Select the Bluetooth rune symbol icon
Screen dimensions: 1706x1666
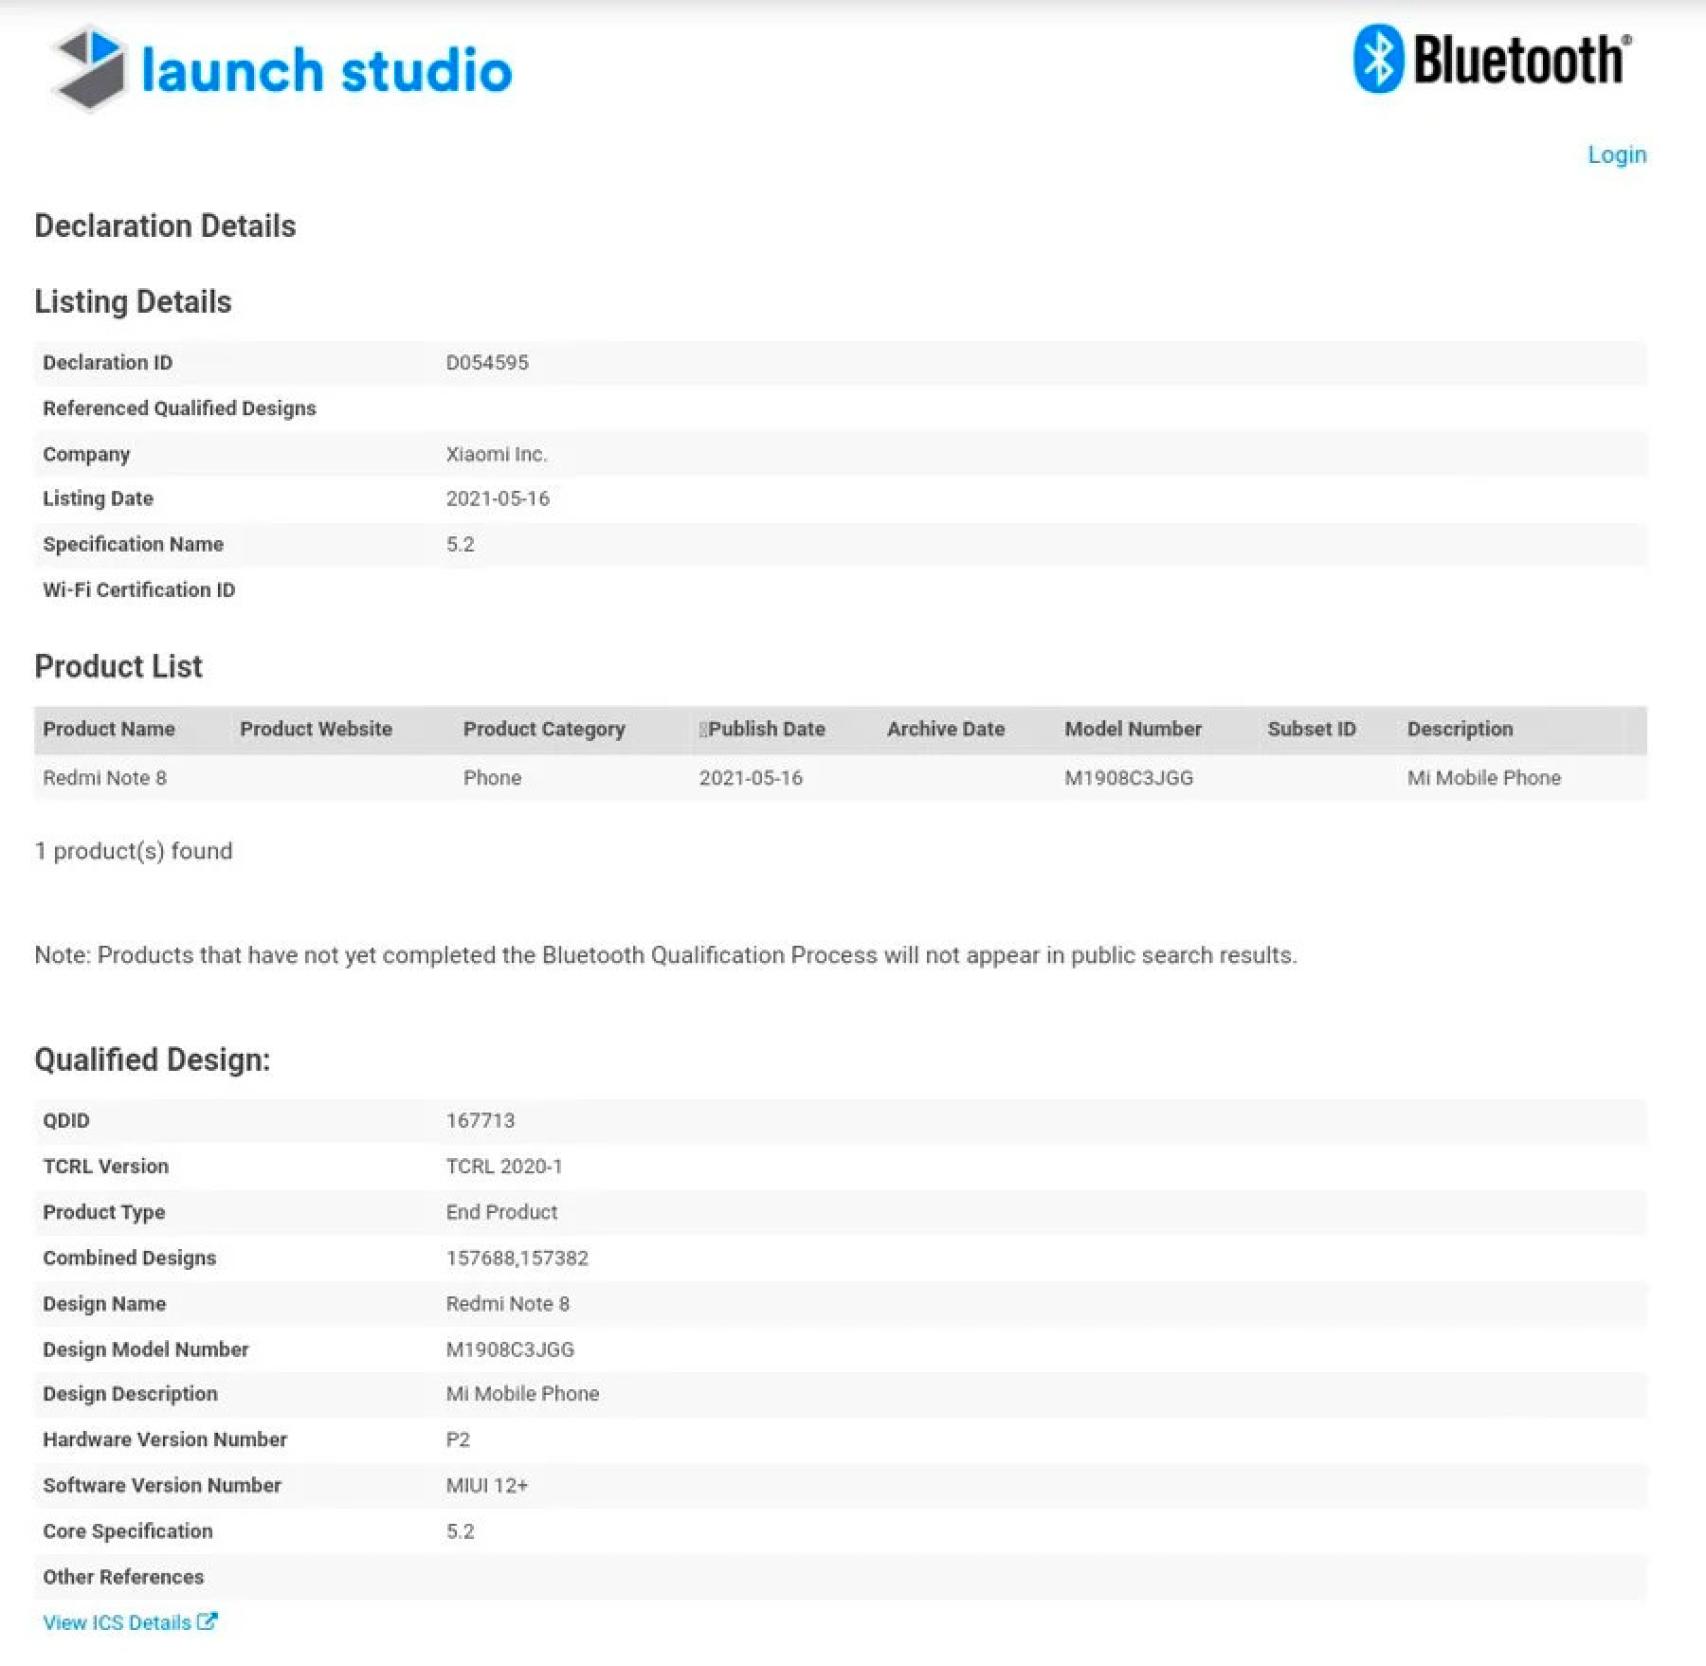[1381, 60]
